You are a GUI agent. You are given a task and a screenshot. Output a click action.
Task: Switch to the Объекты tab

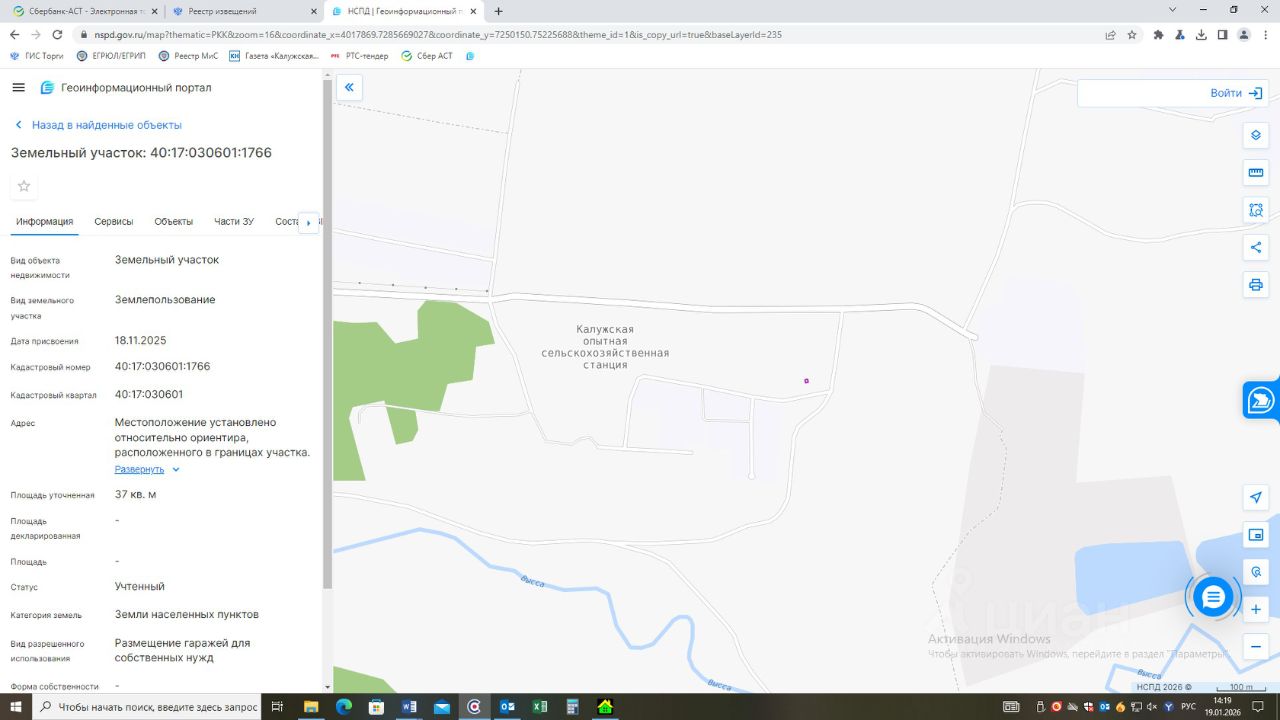click(174, 221)
